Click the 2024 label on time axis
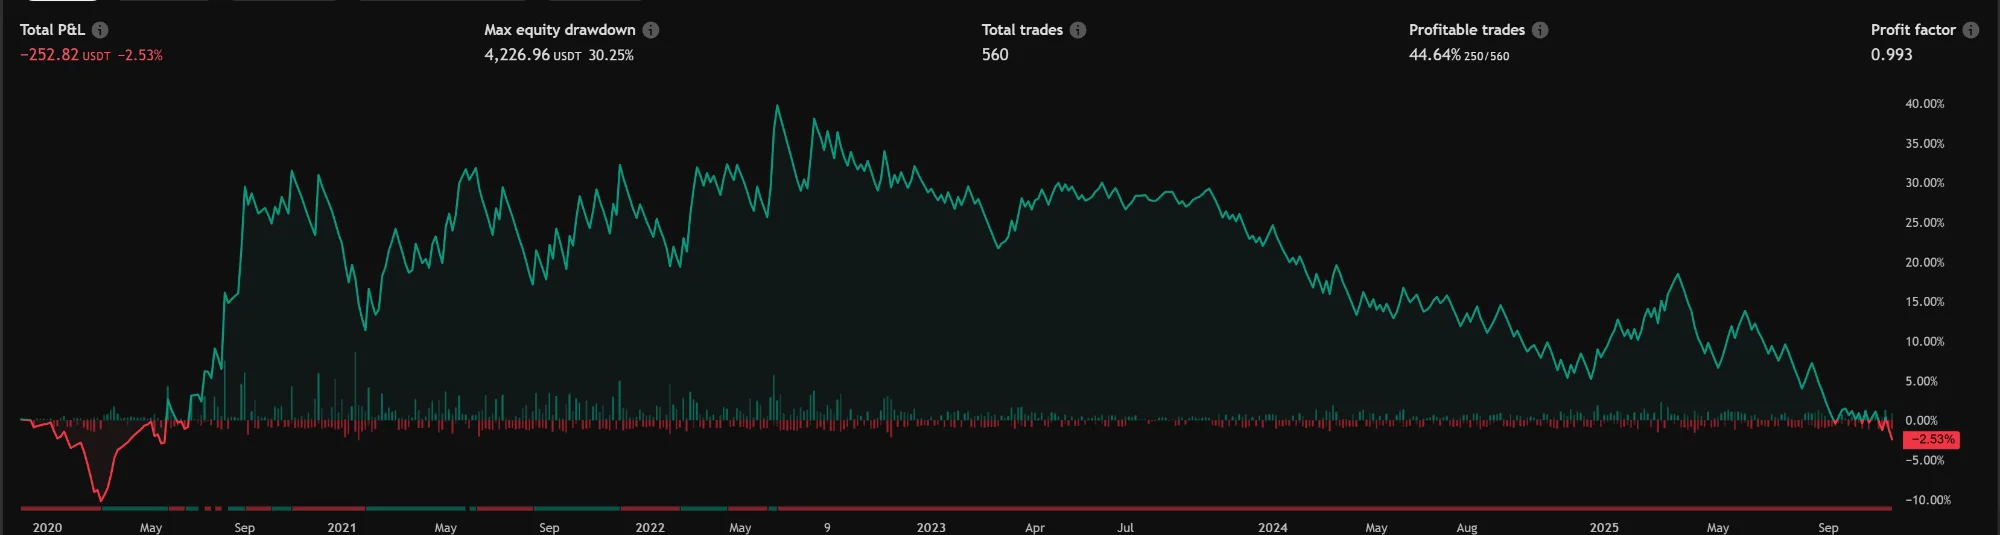The height and width of the screenshot is (535, 2000). click(1272, 527)
